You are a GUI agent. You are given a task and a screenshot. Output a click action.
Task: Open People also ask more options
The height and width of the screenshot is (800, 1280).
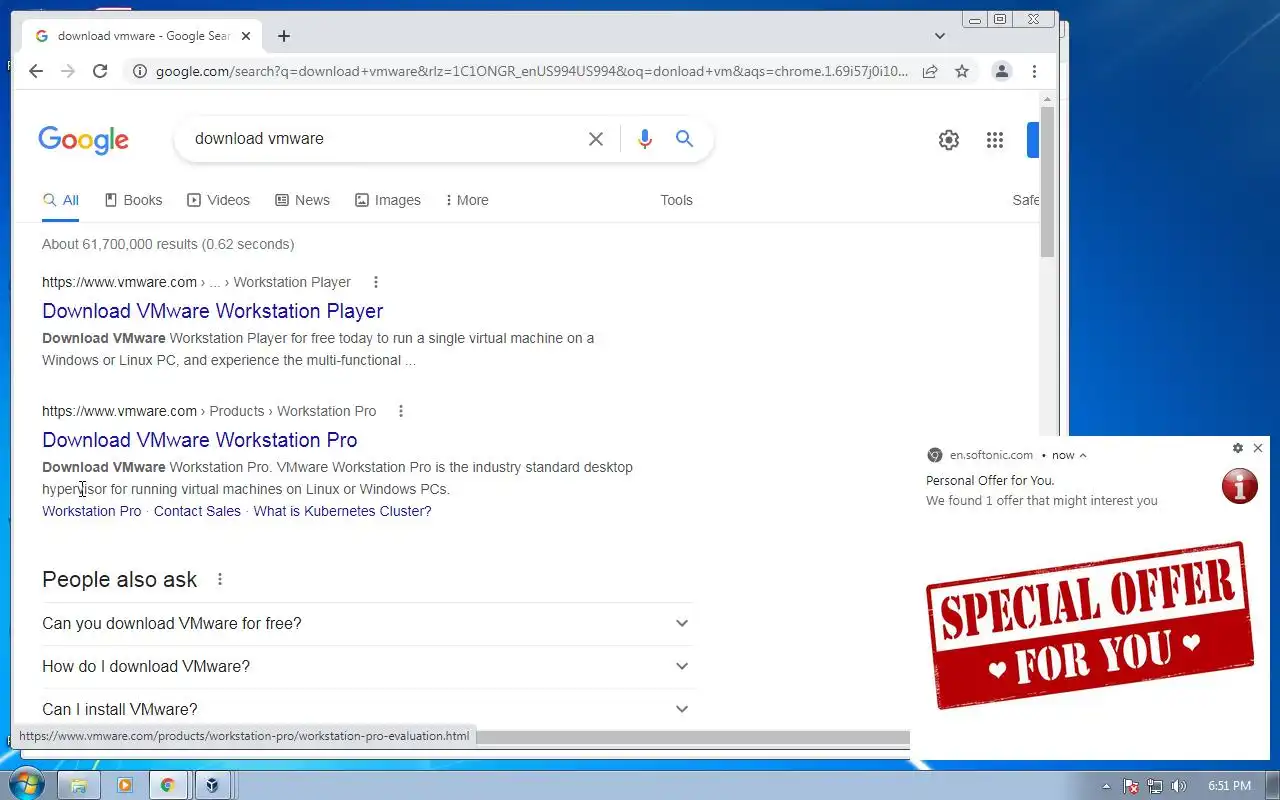click(x=220, y=579)
